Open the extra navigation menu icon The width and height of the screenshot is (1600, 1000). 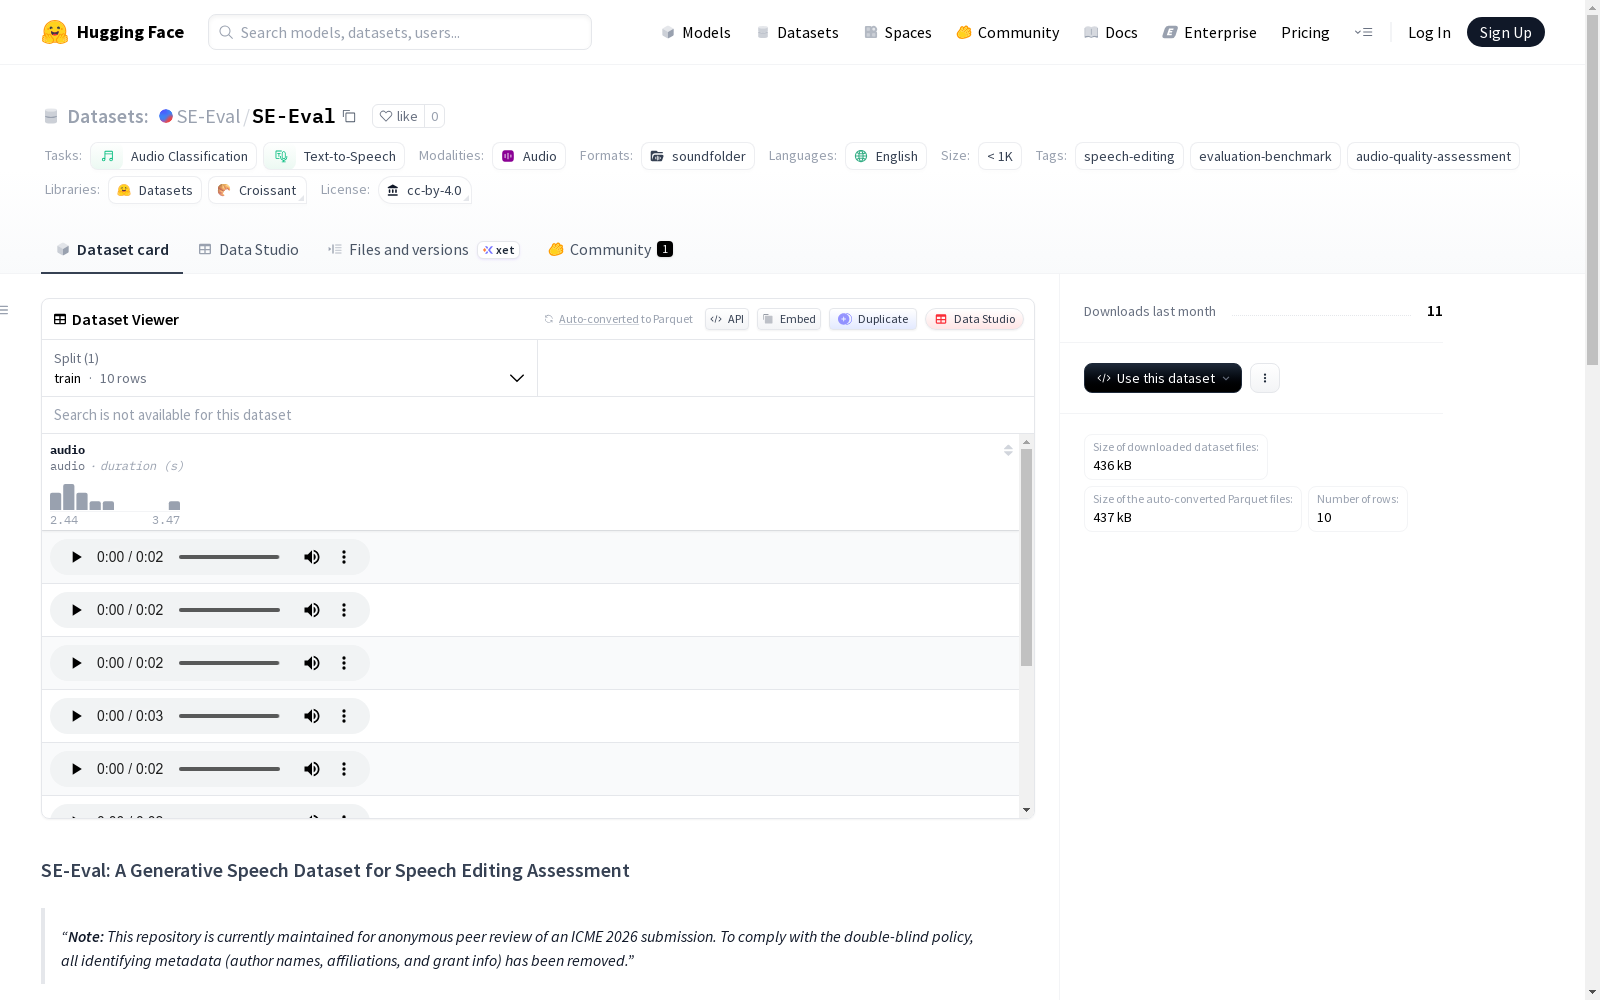(x=1363, y=32)
